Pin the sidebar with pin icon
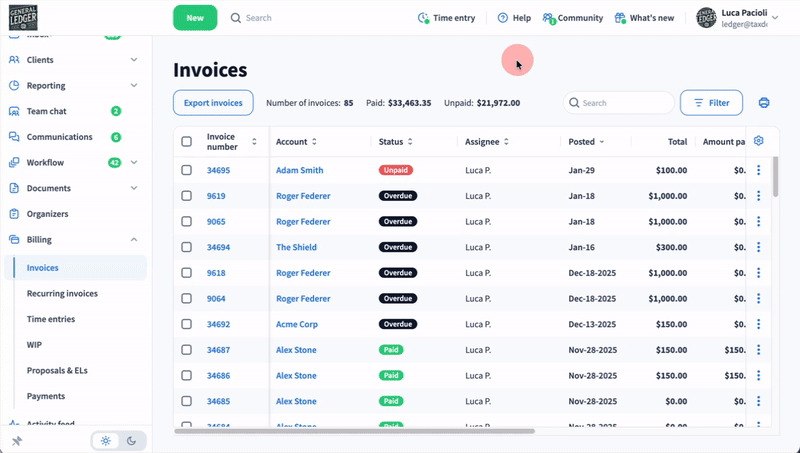This screenshot has width=800, height=453. (x=16, y=440)
